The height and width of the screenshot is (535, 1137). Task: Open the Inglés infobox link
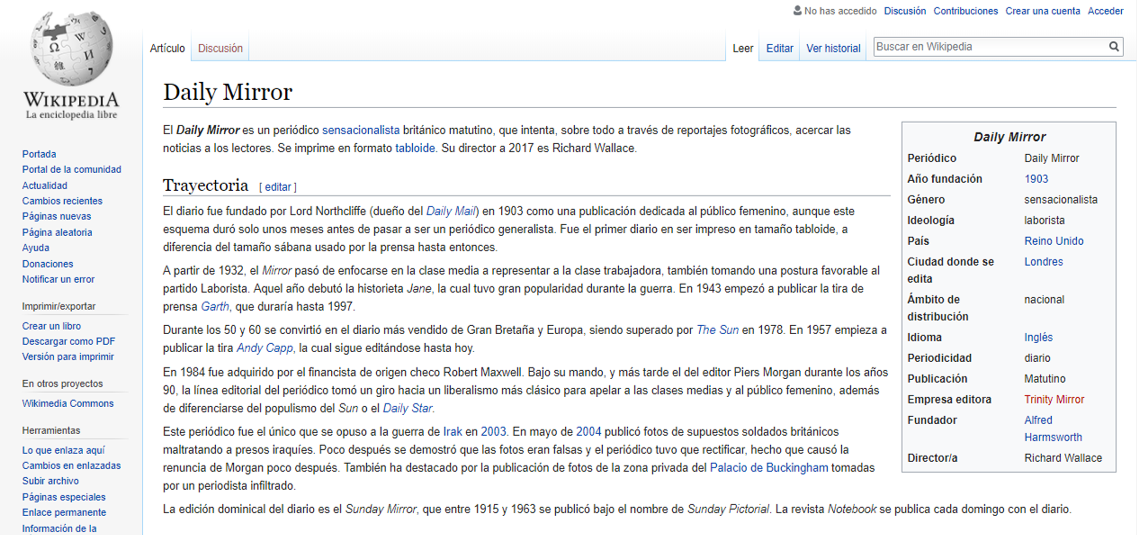pyautogui.click(x=1038, y=337)
